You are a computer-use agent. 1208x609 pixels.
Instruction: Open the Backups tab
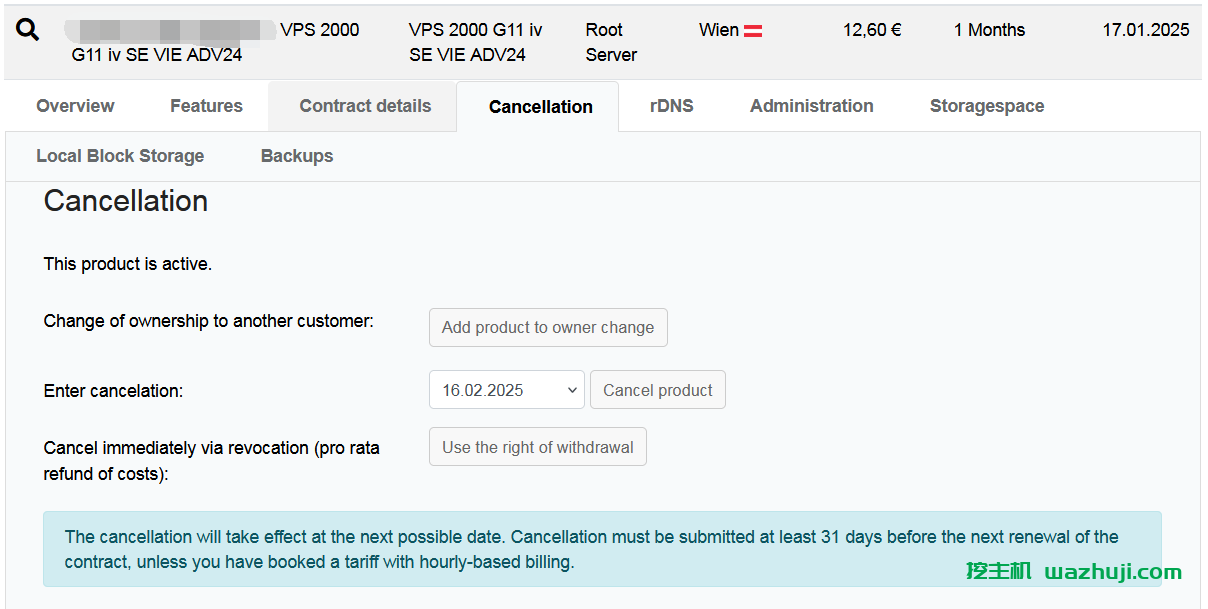click(297, 156)
